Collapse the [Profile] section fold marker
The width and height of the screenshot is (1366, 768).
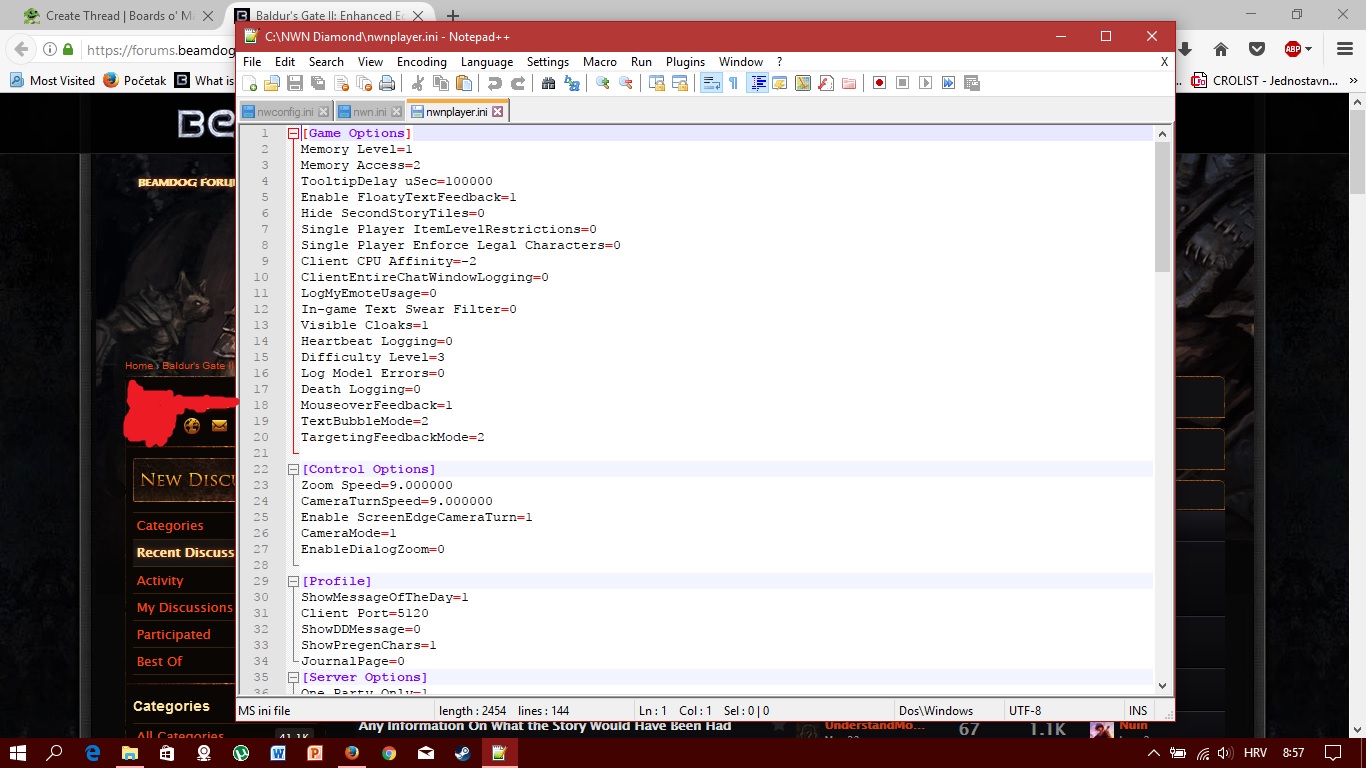[293, 581]
